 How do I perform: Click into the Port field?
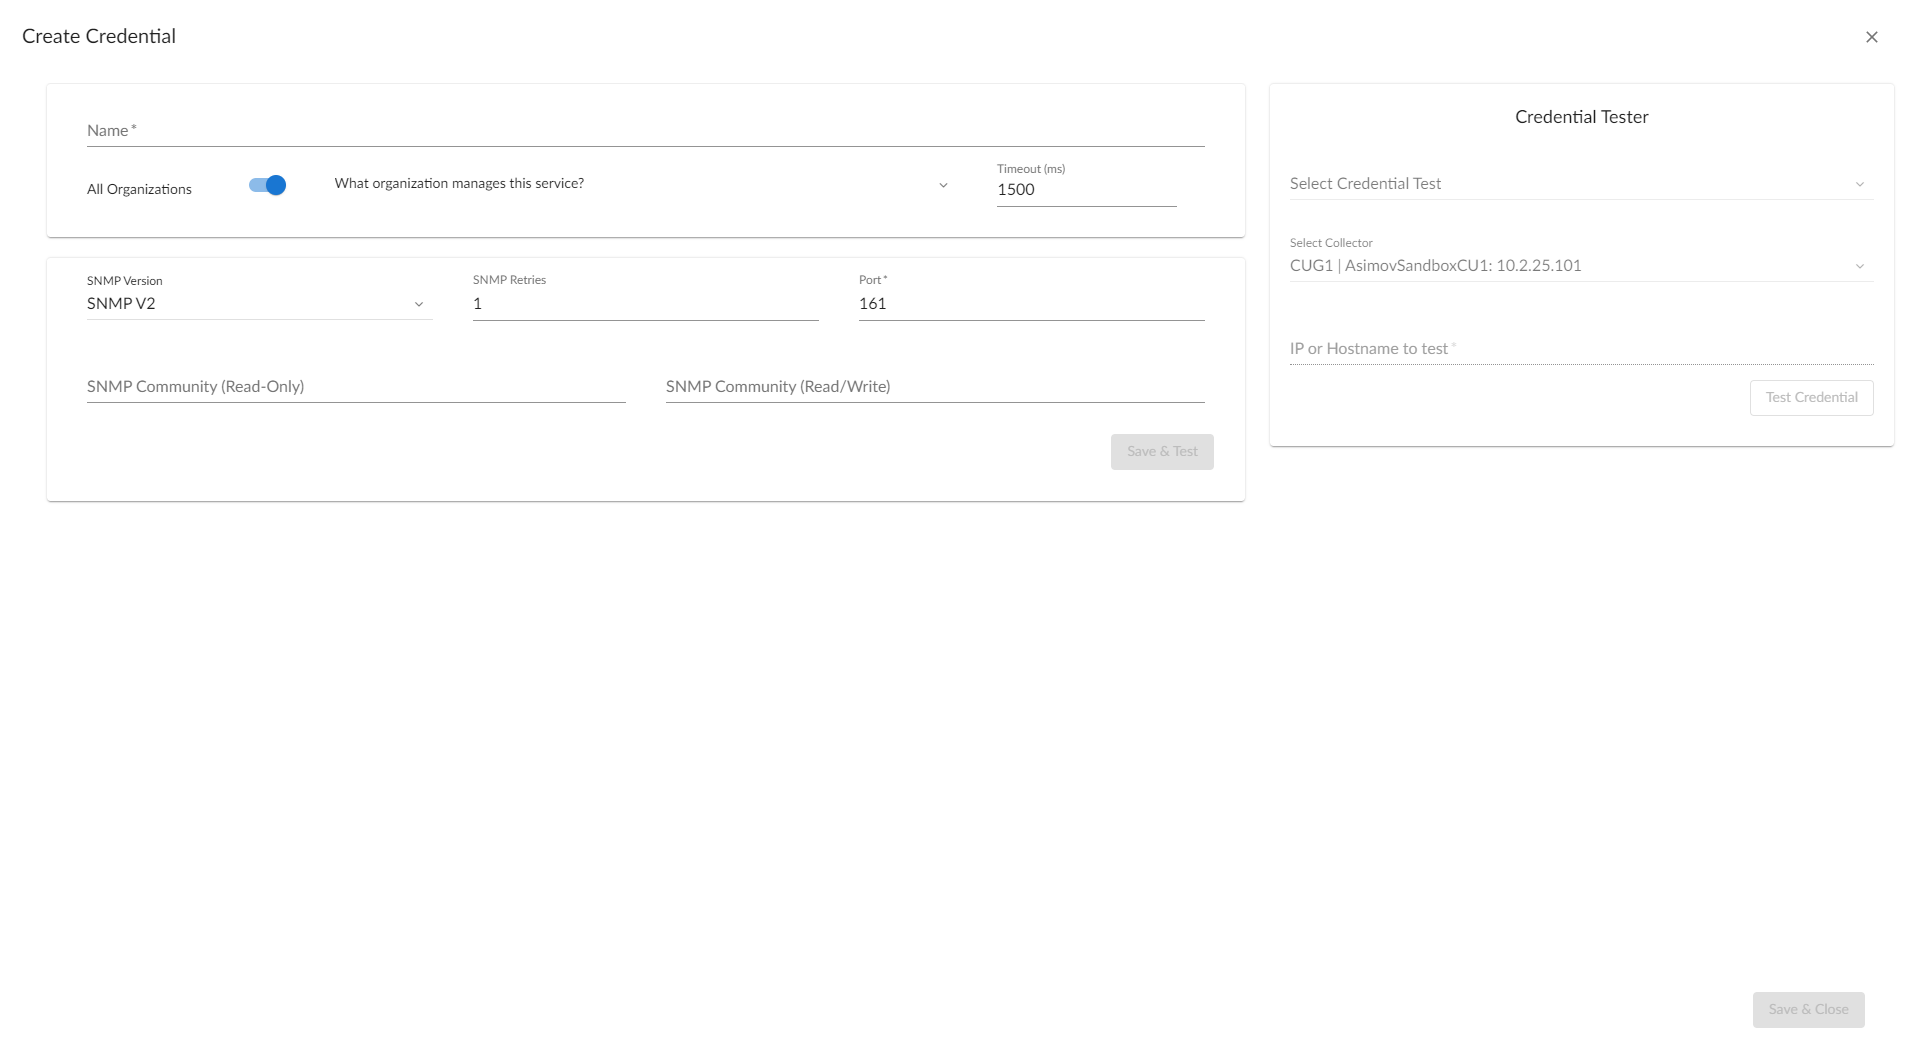[x=1030, y=304]
